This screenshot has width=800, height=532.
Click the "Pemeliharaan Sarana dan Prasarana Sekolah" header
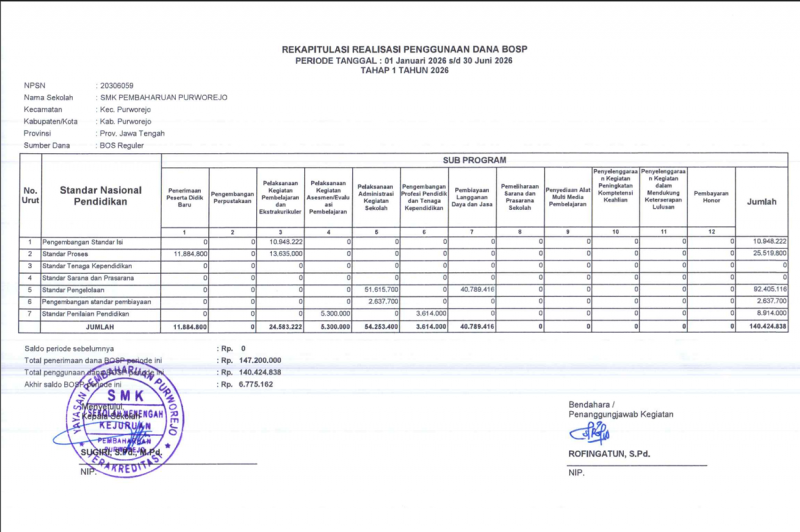click(x=520, y=197)
